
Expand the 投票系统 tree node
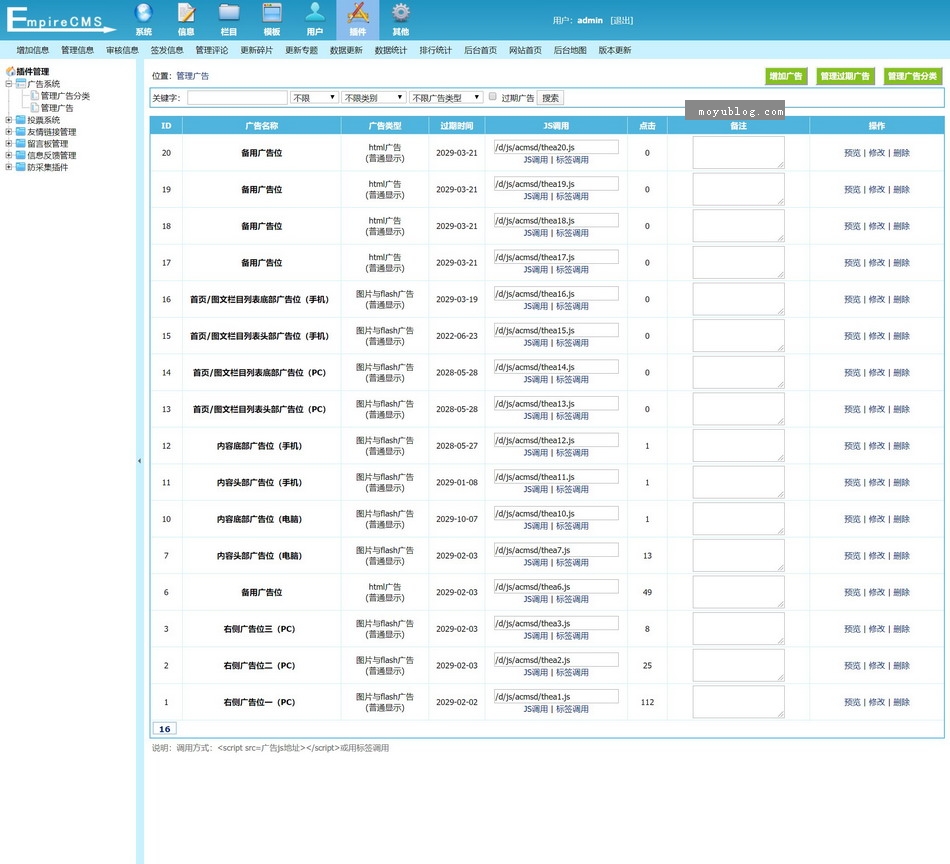9,120
